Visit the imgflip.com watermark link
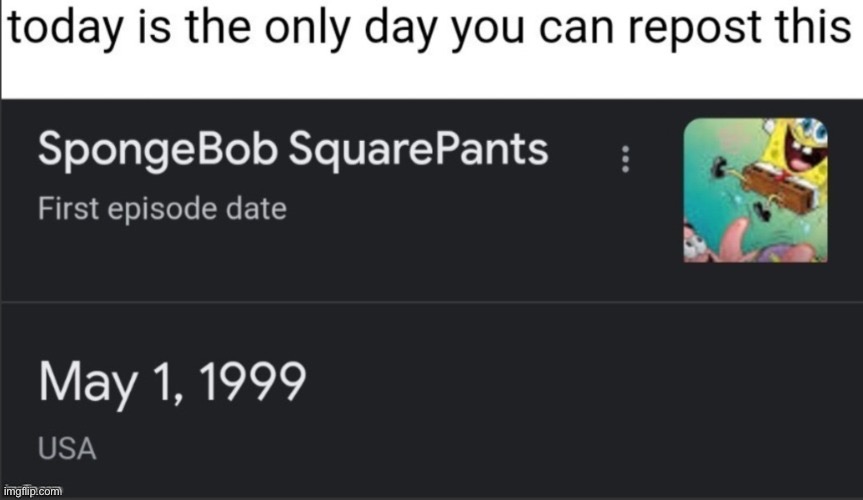 [x=32, y=490]
